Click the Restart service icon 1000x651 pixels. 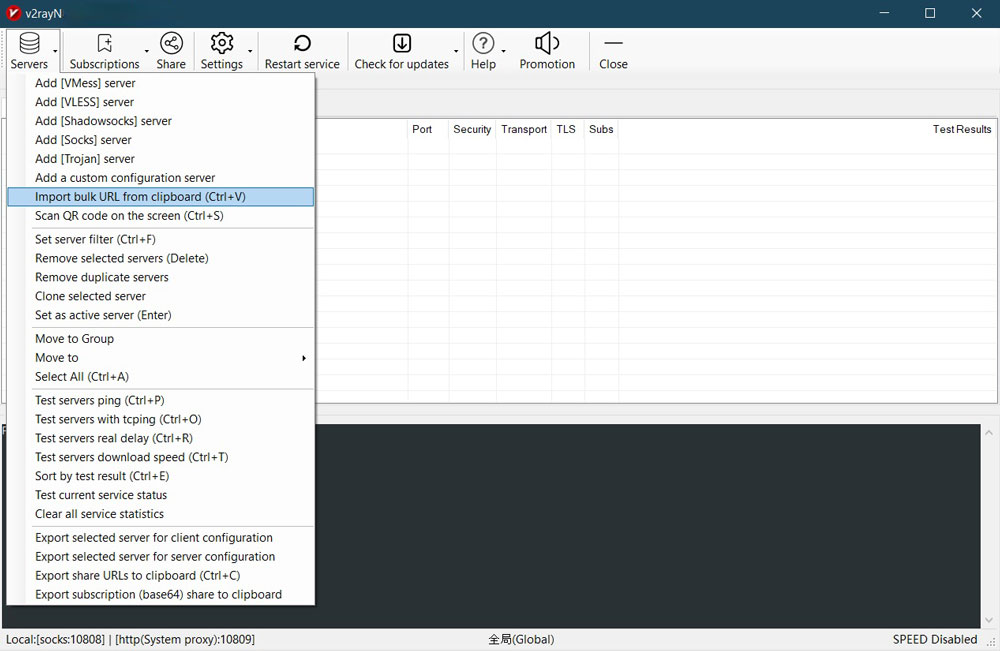tap(302, 43)
